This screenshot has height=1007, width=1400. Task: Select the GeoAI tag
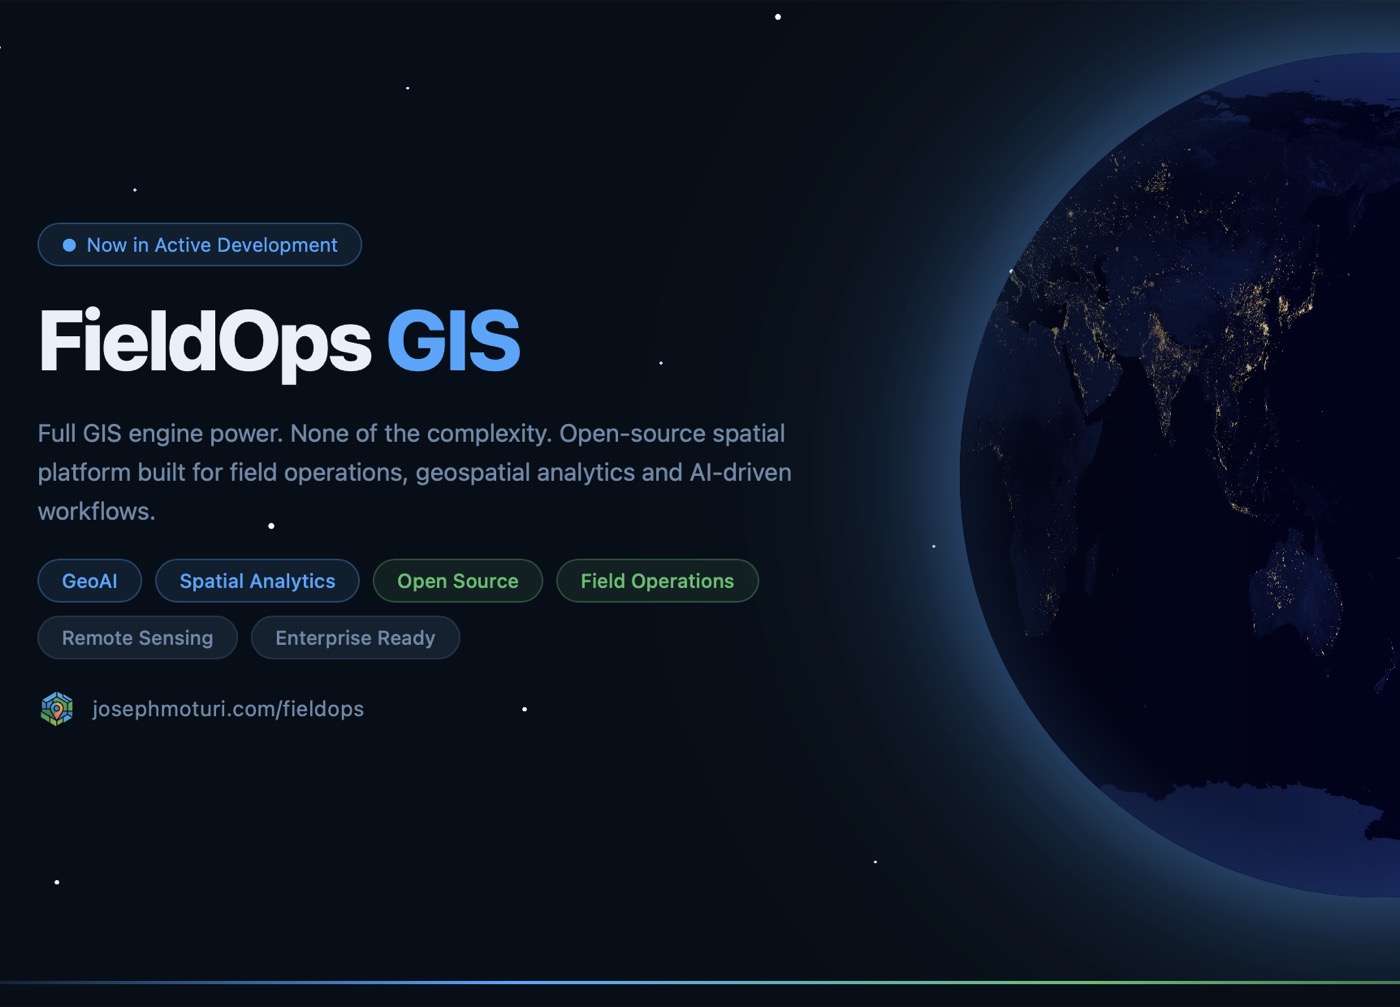click(90, 581)
